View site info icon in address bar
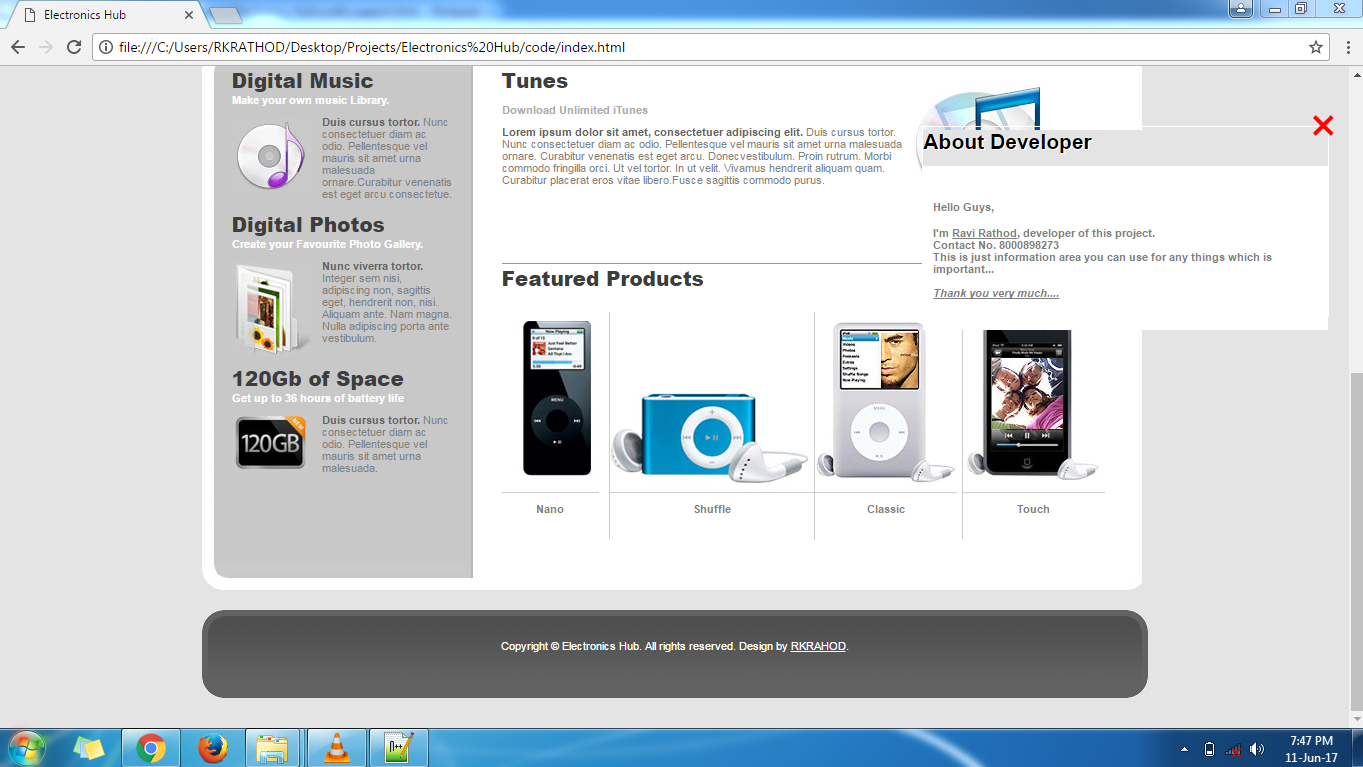Viewport: 1363px width, 767px height. pyautogui.click(x=106, y=47)
